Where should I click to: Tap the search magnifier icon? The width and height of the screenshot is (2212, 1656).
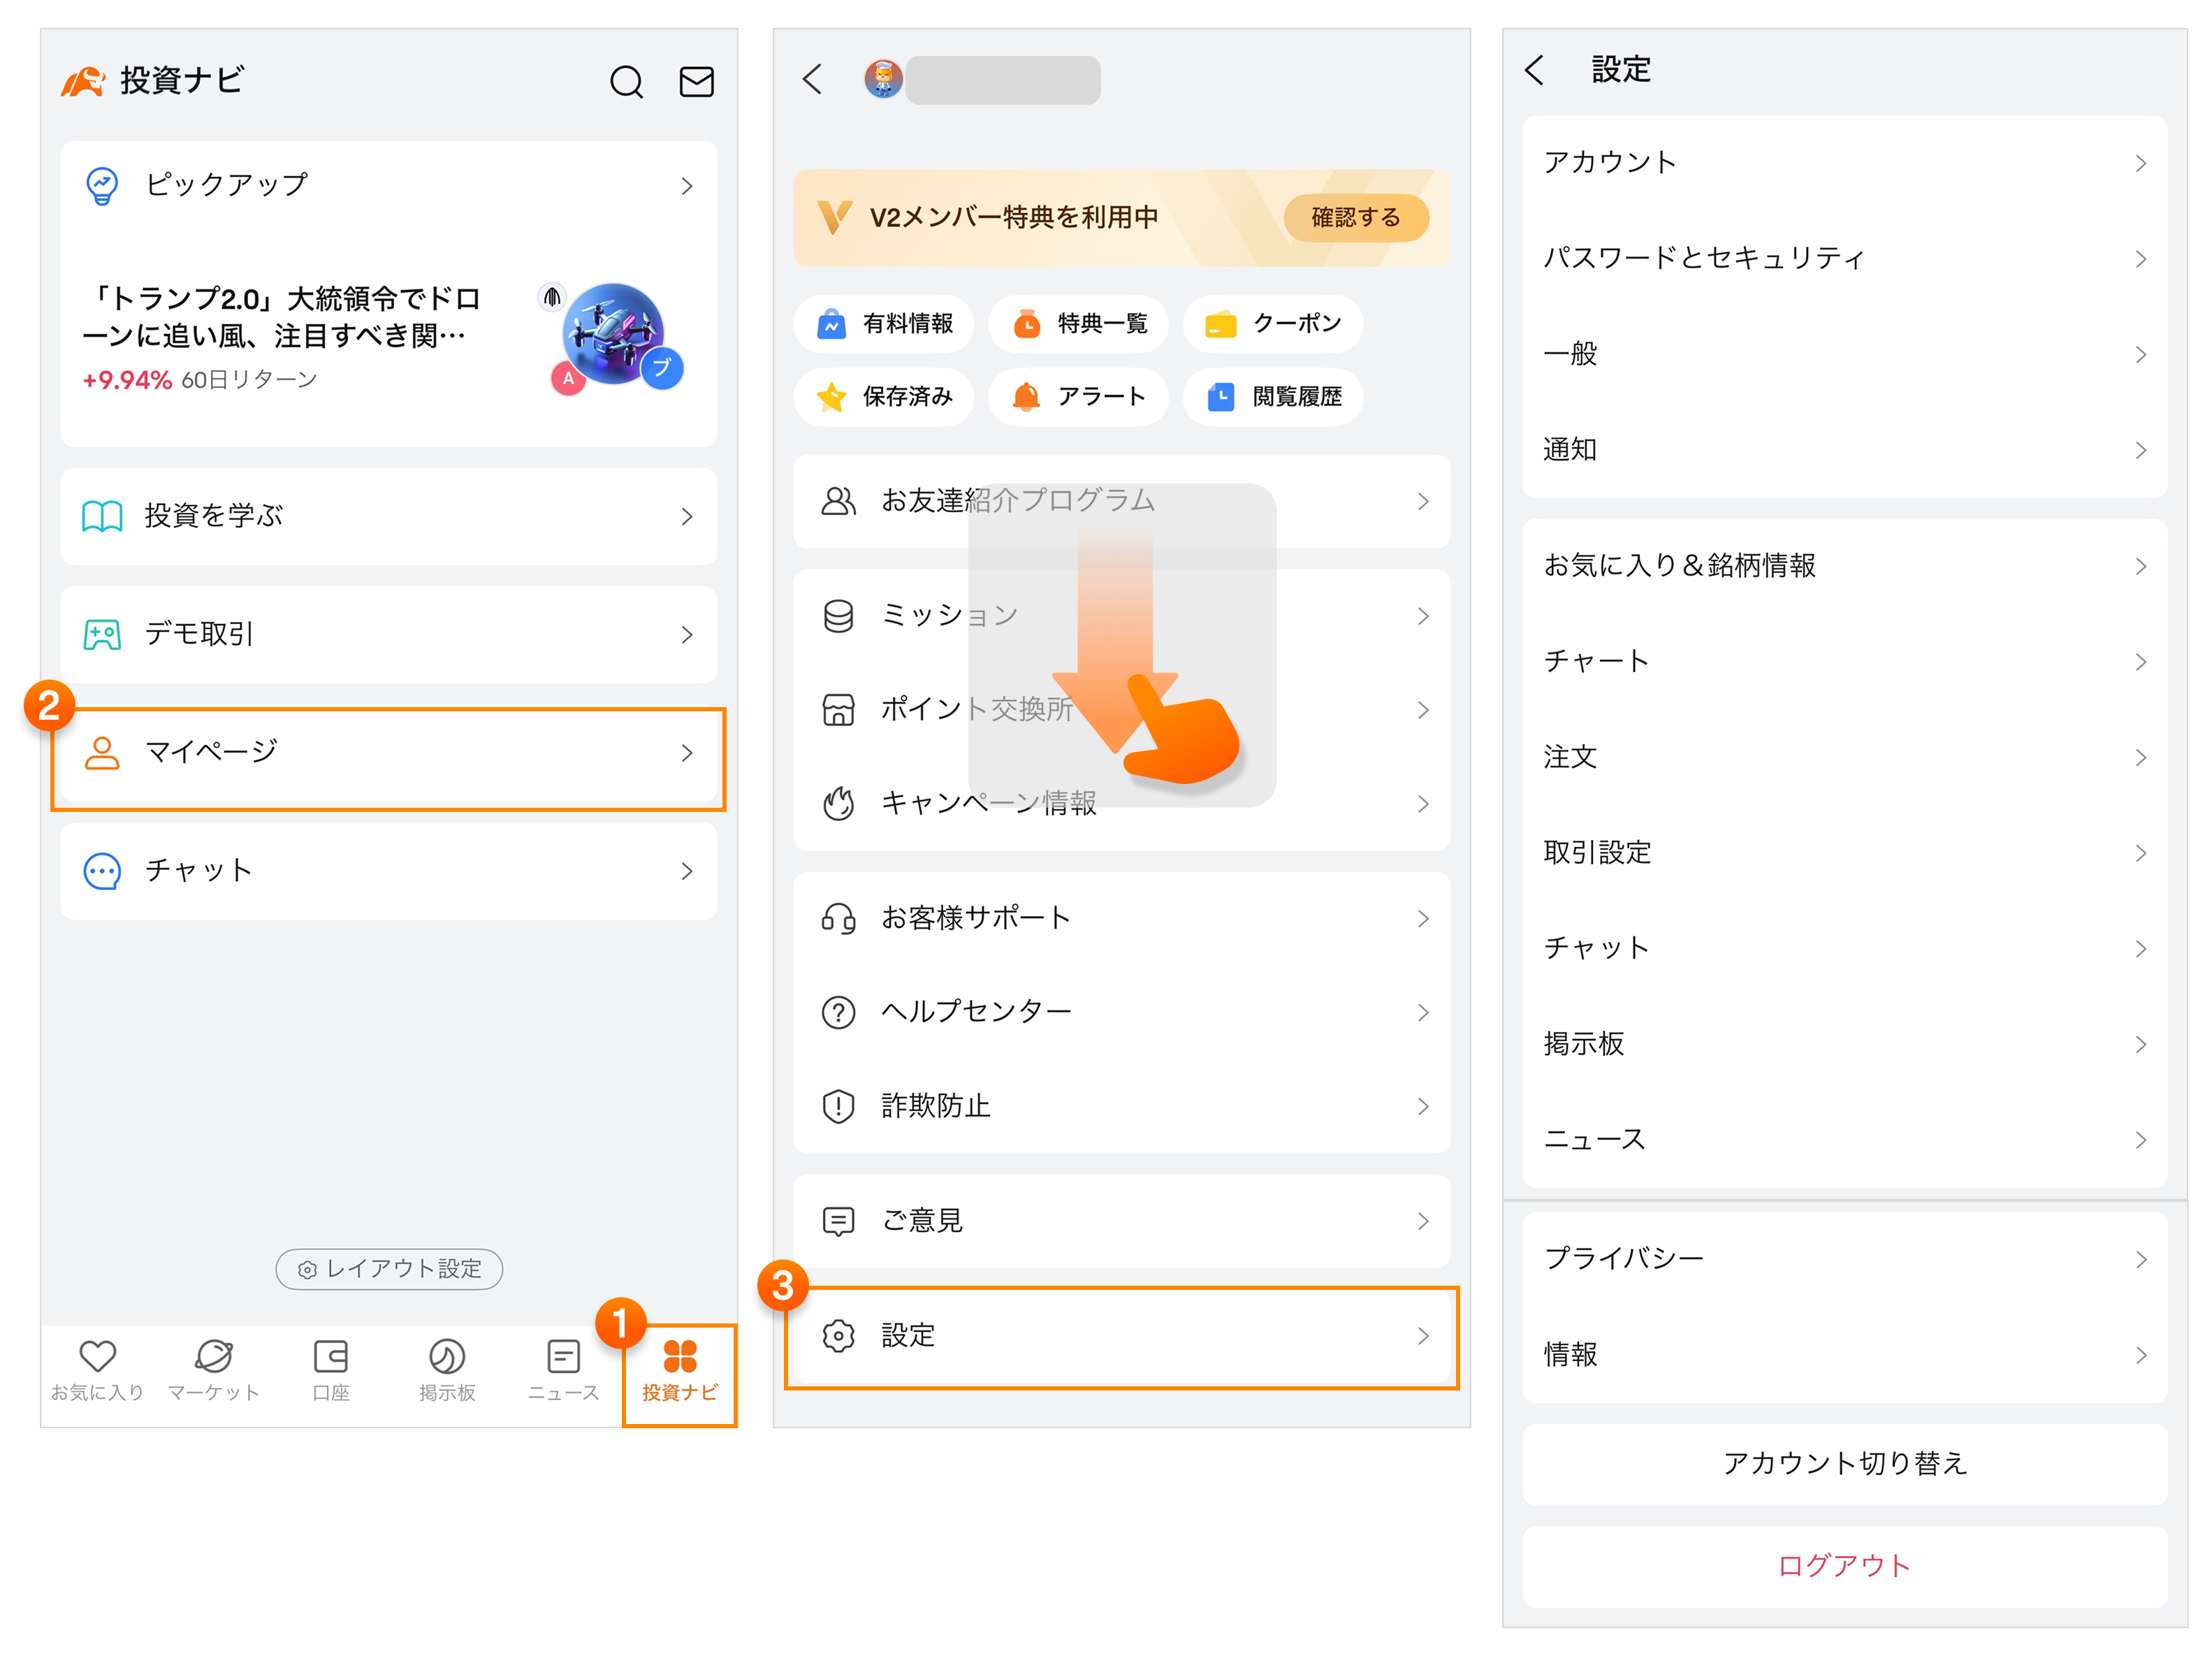(626, 82)
